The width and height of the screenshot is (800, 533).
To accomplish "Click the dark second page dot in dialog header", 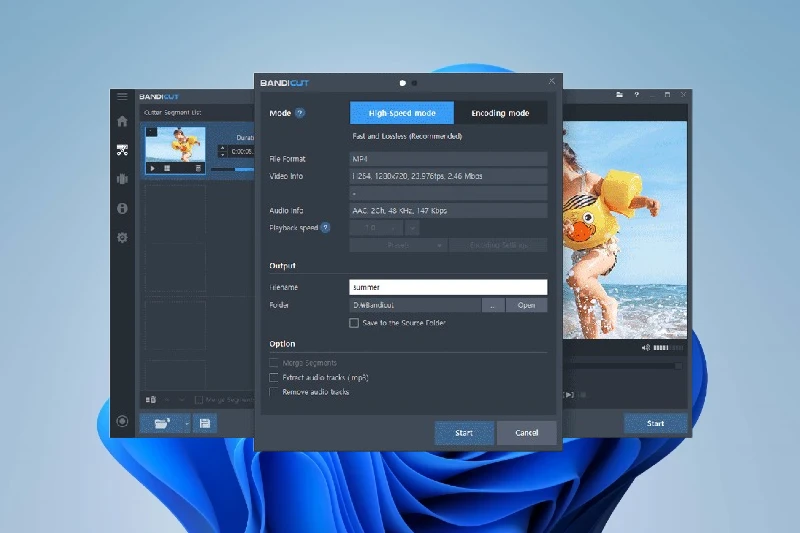I will tap(414, 83).
